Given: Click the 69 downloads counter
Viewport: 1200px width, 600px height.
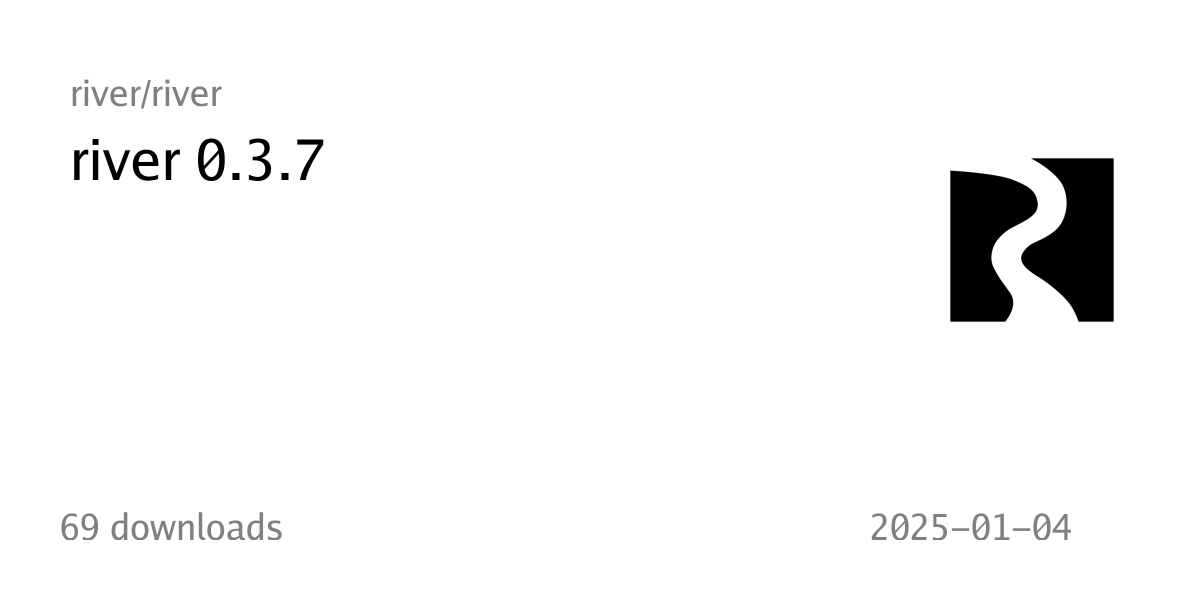Looking at the screenshot, I should (x=171, y=527).
